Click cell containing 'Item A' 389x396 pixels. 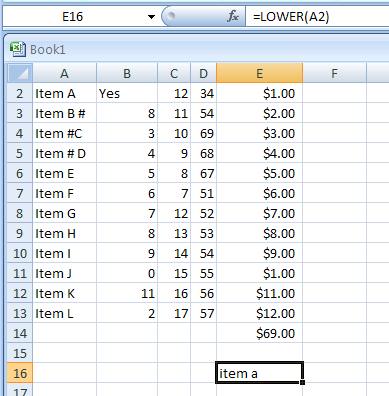click(64, 93)
